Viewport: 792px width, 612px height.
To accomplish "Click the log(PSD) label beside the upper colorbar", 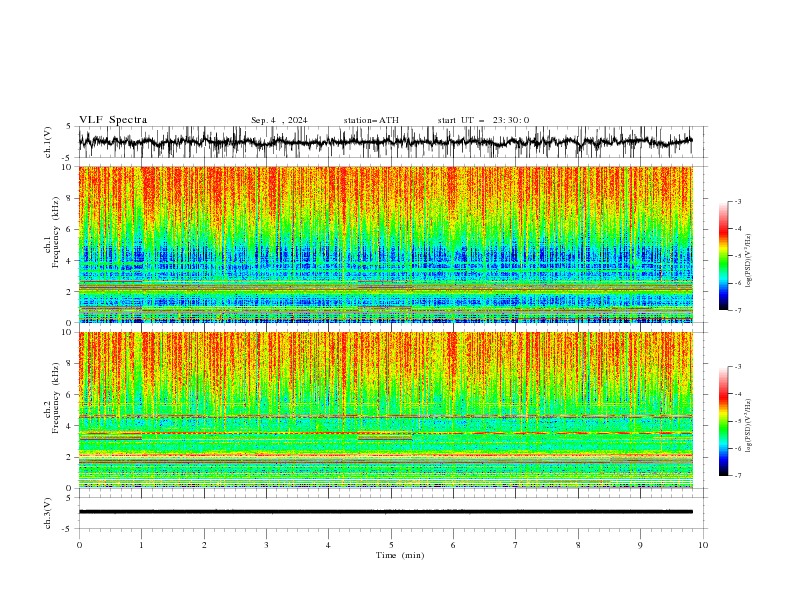I will pos(749,261).
